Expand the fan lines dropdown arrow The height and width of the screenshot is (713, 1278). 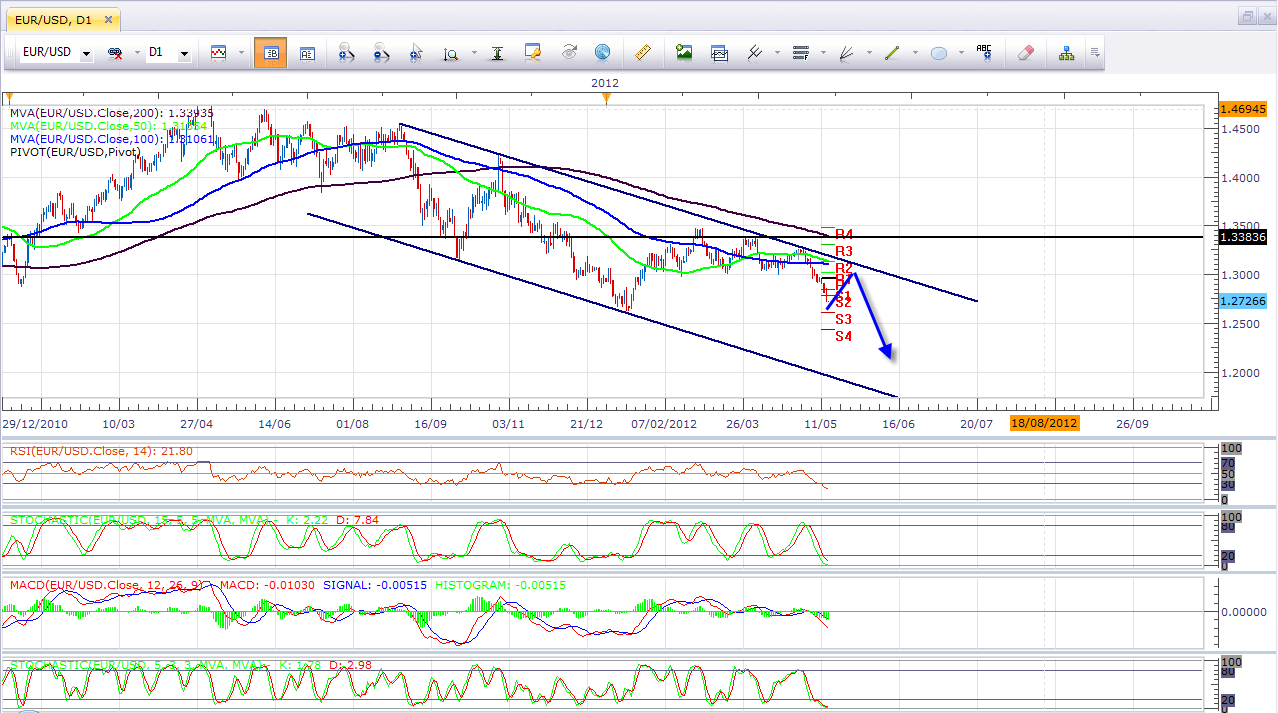pos(868,53)
